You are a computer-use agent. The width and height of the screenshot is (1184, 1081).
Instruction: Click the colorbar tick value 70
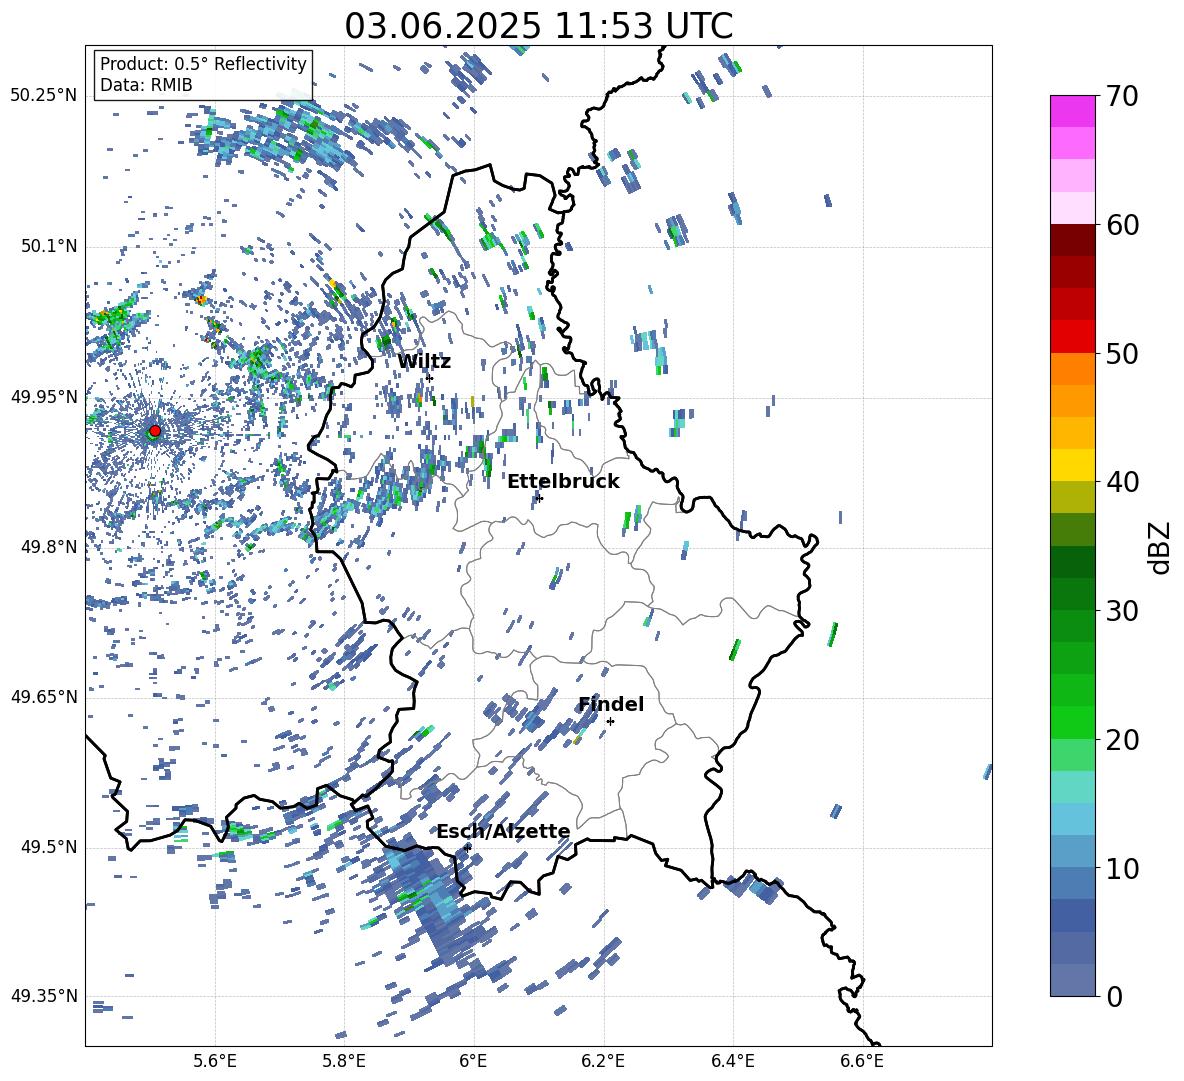pos(1121,96)
